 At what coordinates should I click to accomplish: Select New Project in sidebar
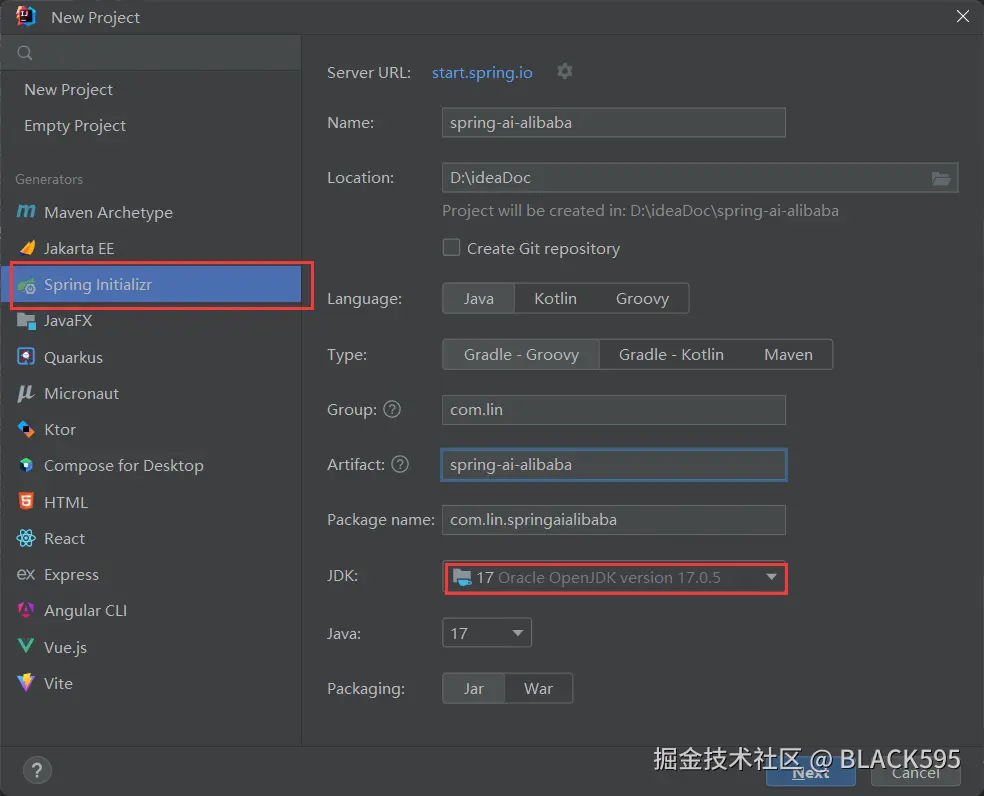coord(68,90)
